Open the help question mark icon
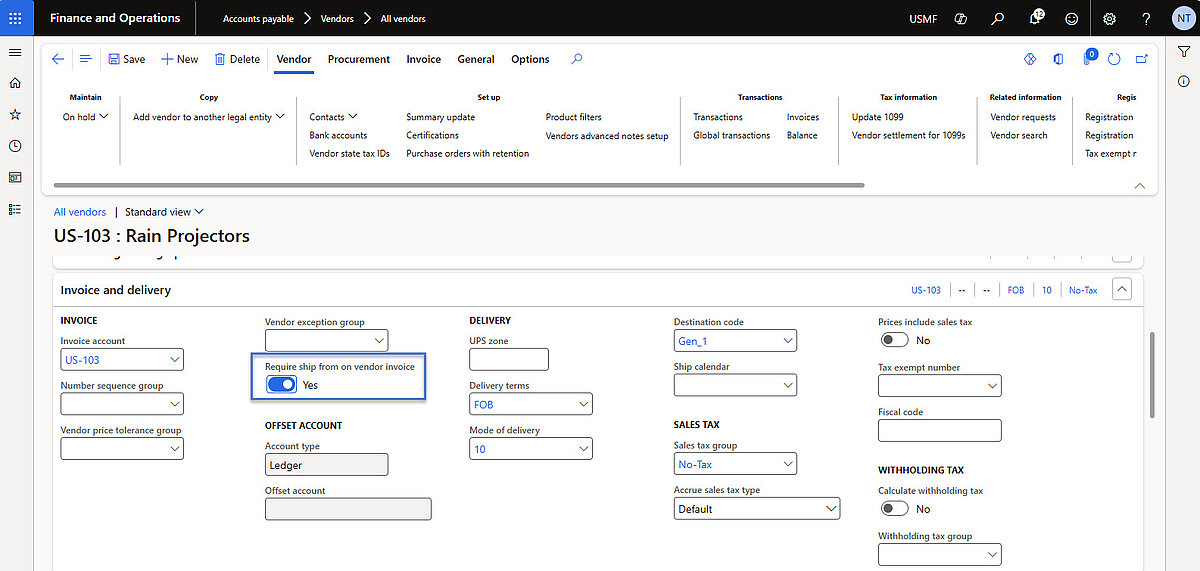 pos(1146,19)
